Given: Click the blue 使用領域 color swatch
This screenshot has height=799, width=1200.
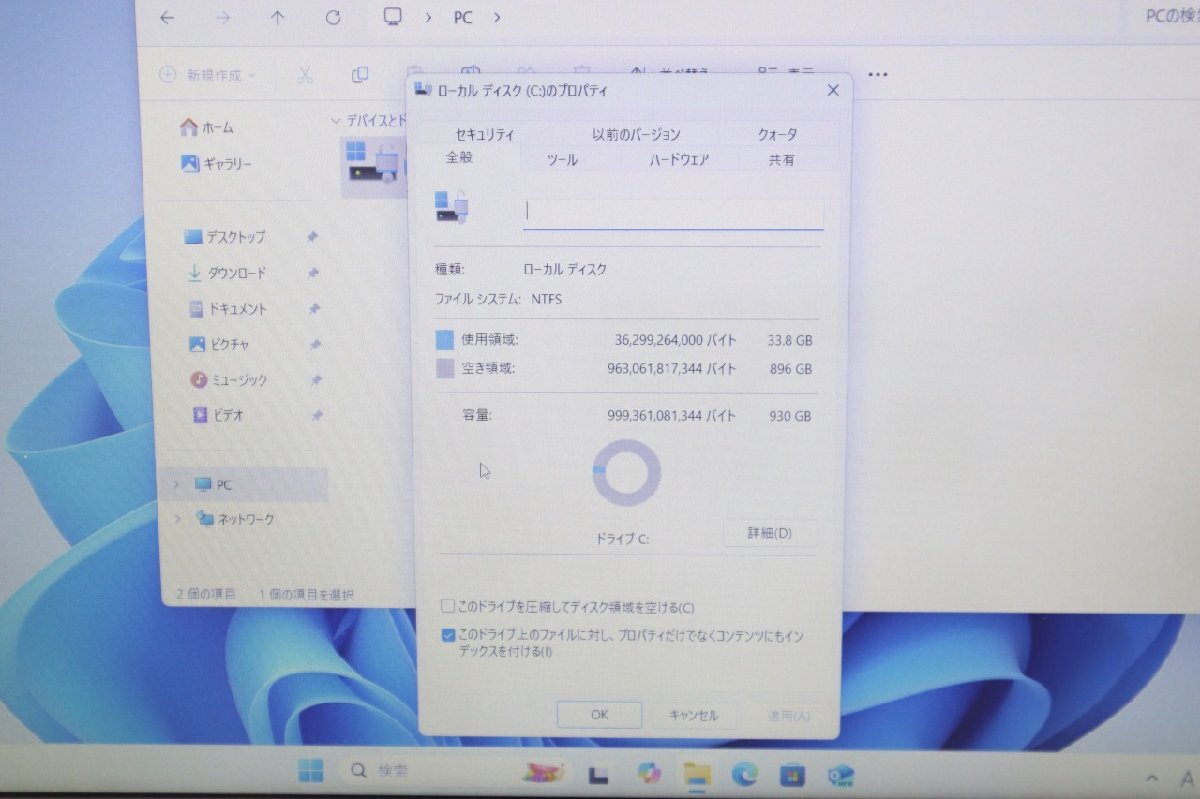Looking at the screenshot, I should point(444,340).
